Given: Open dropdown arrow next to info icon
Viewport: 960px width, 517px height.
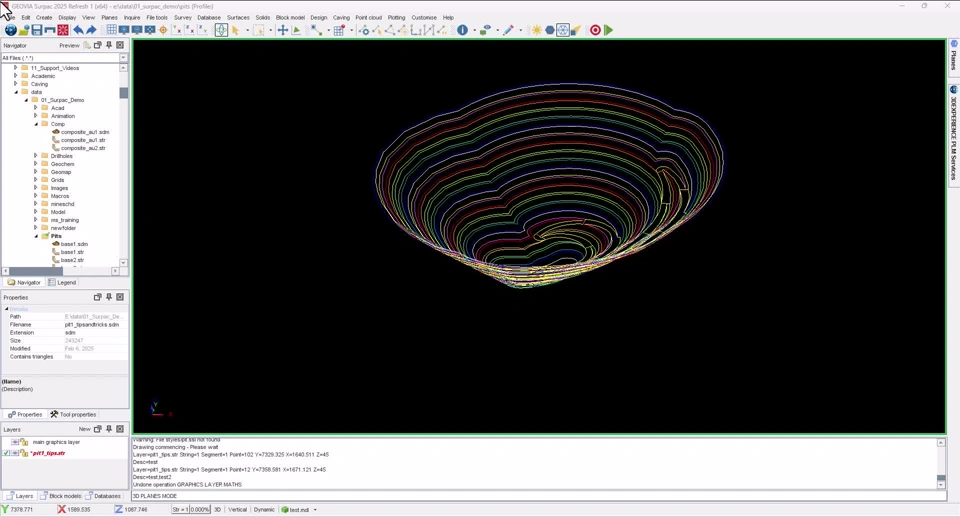Looking at the screenshot, I should coord(474,30).
